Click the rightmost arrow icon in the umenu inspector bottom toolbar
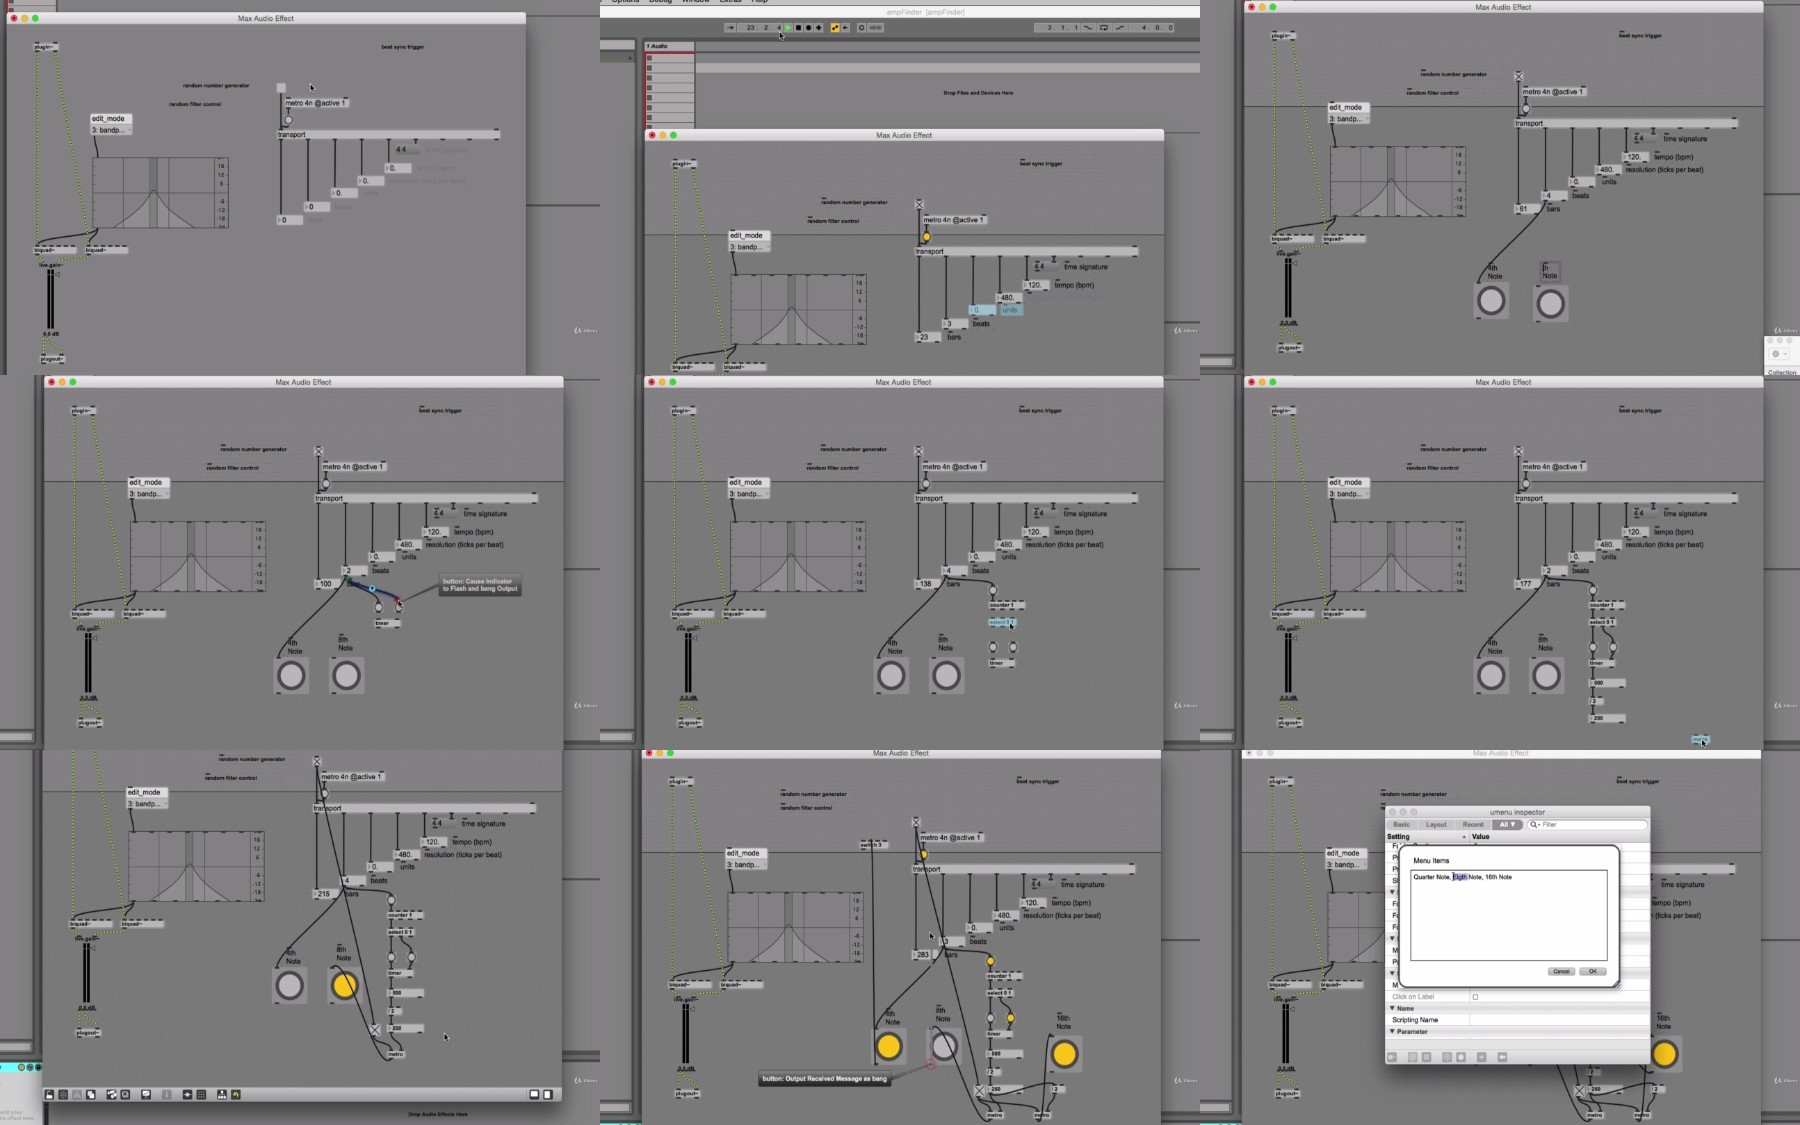1800x1125 pixels. coord(1502,1057)
